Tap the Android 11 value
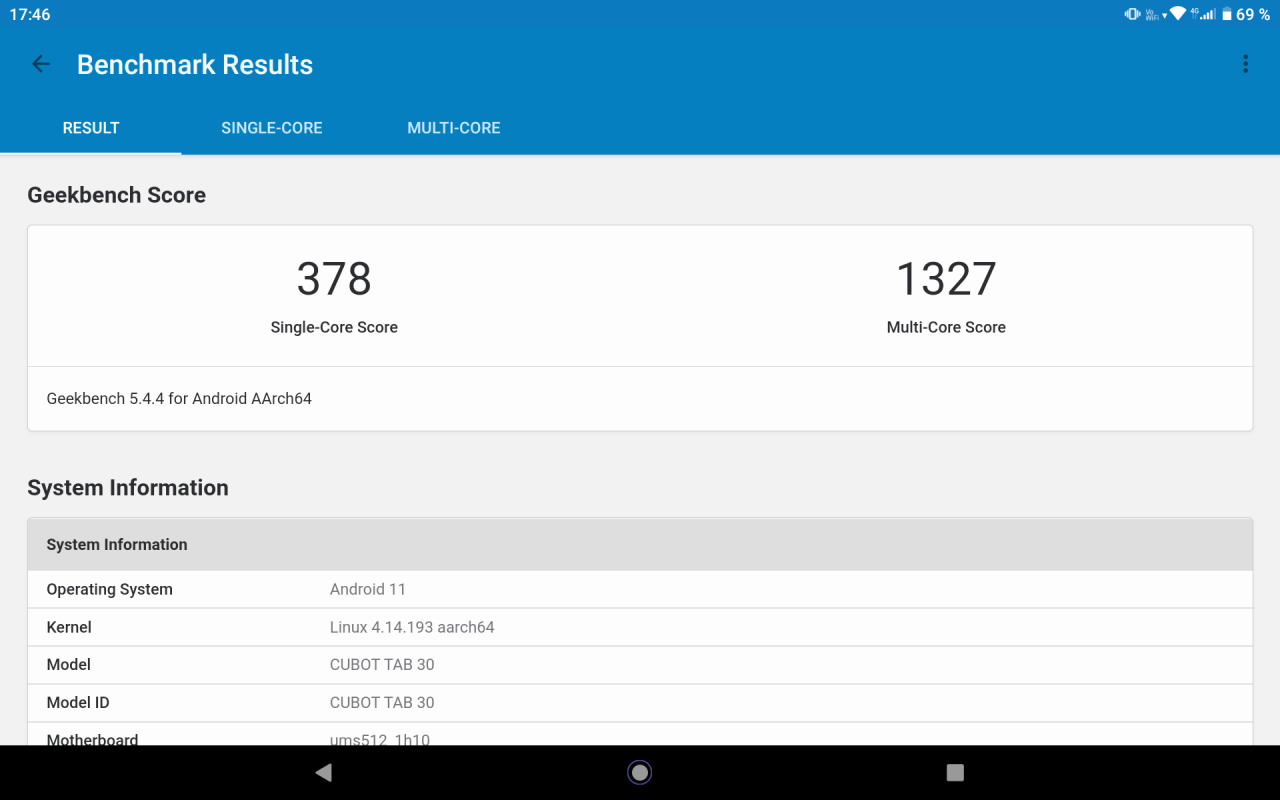 point(368,589)
